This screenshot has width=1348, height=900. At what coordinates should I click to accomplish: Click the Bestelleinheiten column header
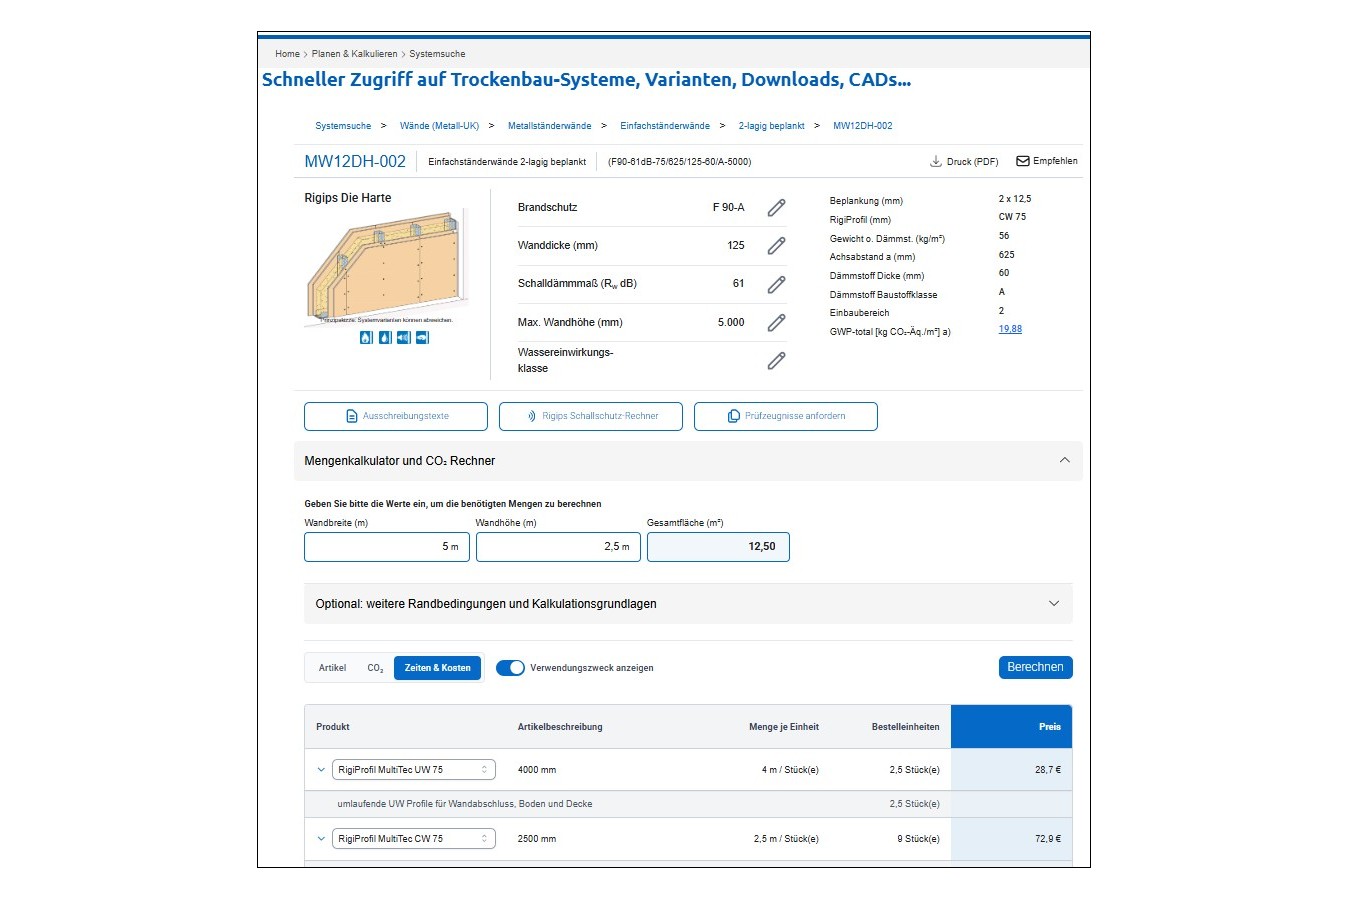pos(906,727)
